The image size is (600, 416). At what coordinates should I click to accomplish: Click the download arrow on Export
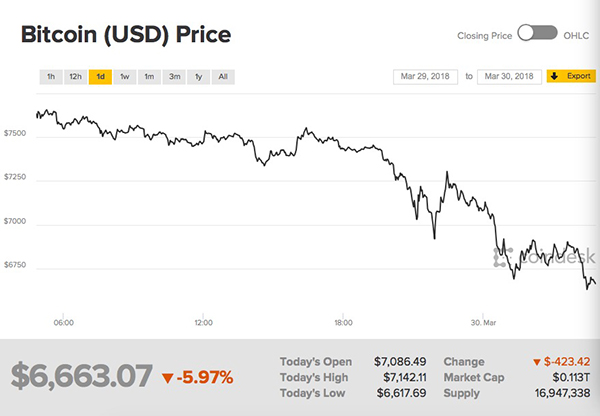click(554, 76)
